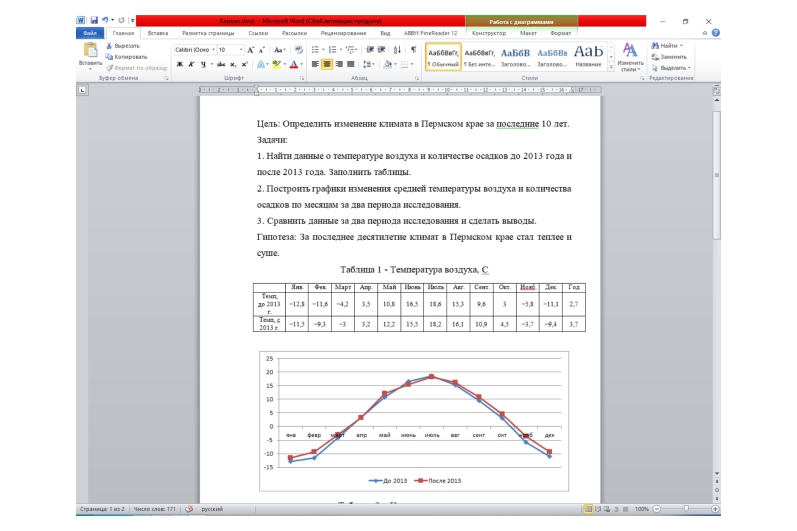Align text left
797x531 pixels.
(315, 65)
